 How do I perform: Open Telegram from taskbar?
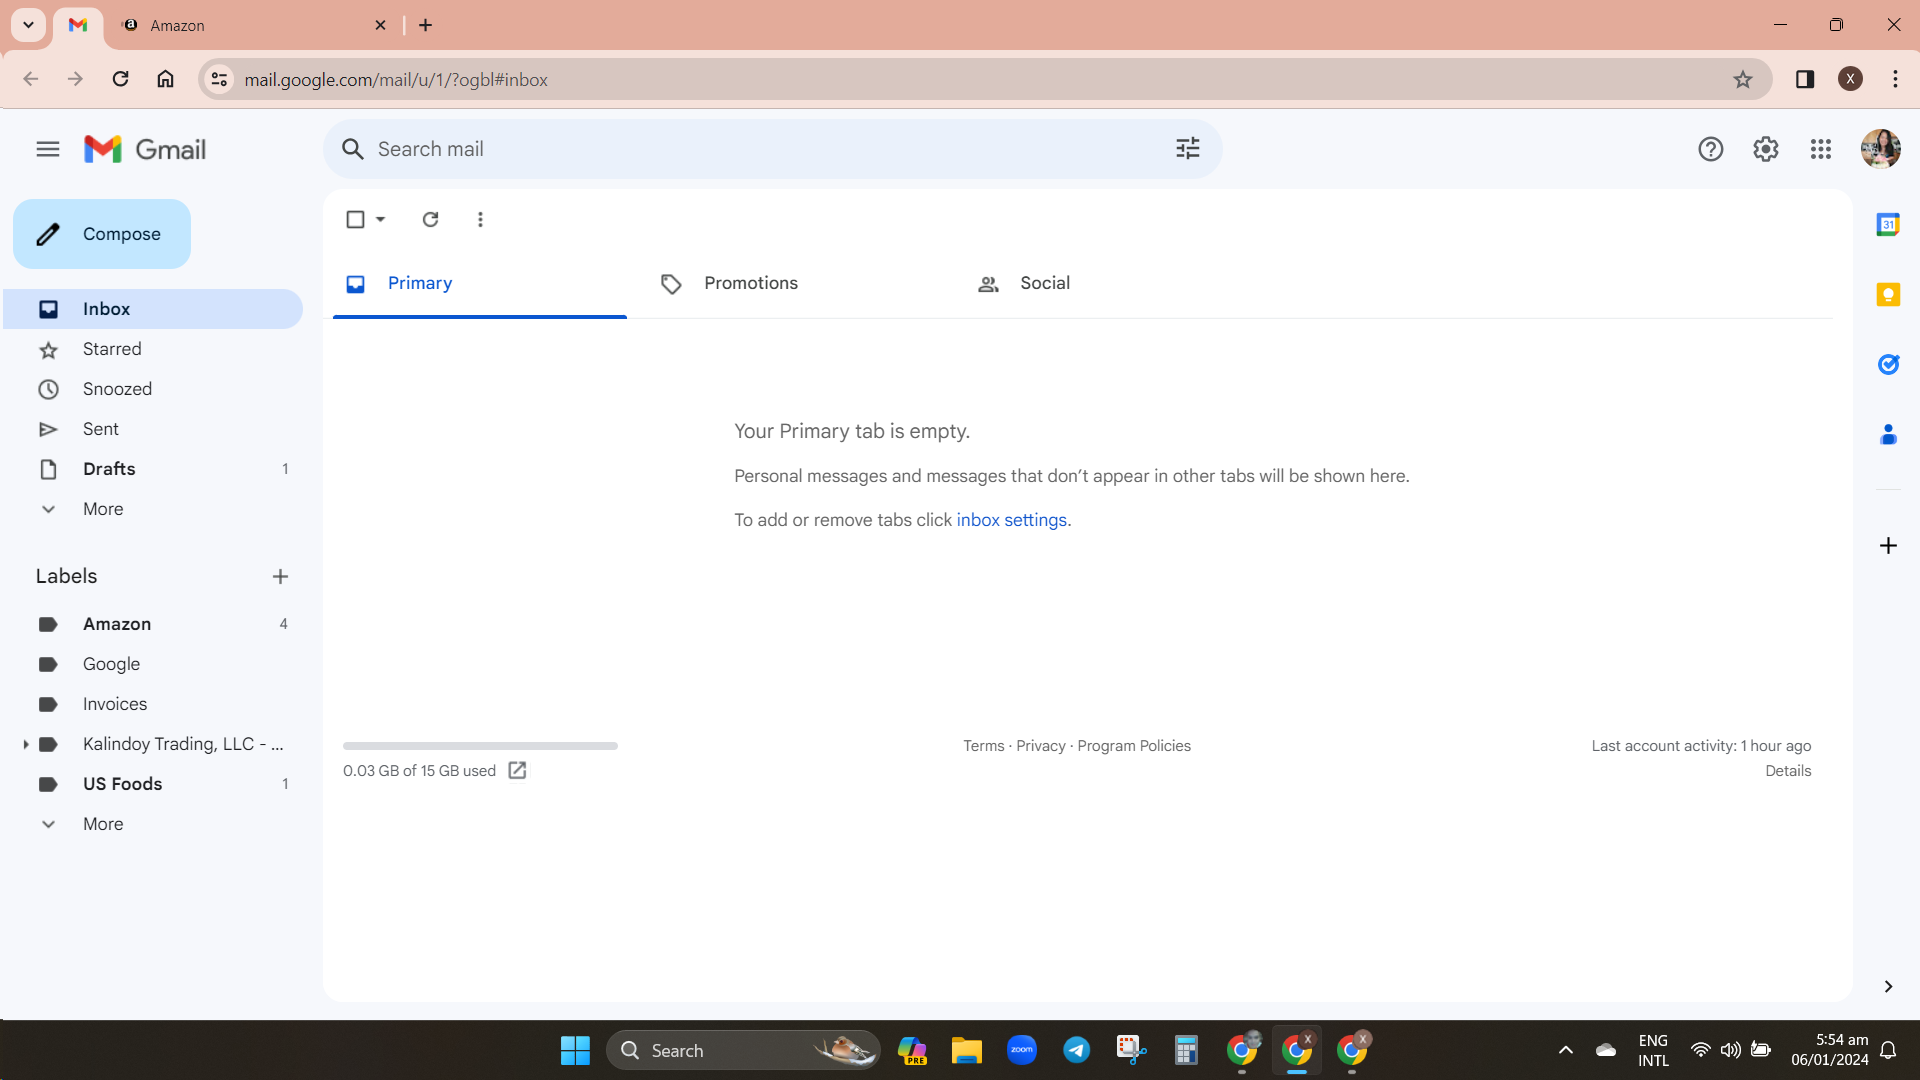pos(1076,1051)
